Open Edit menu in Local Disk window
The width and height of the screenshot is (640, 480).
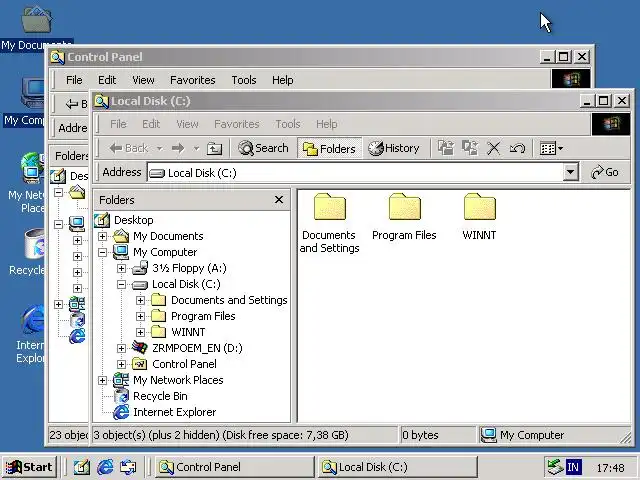point(151,124)
